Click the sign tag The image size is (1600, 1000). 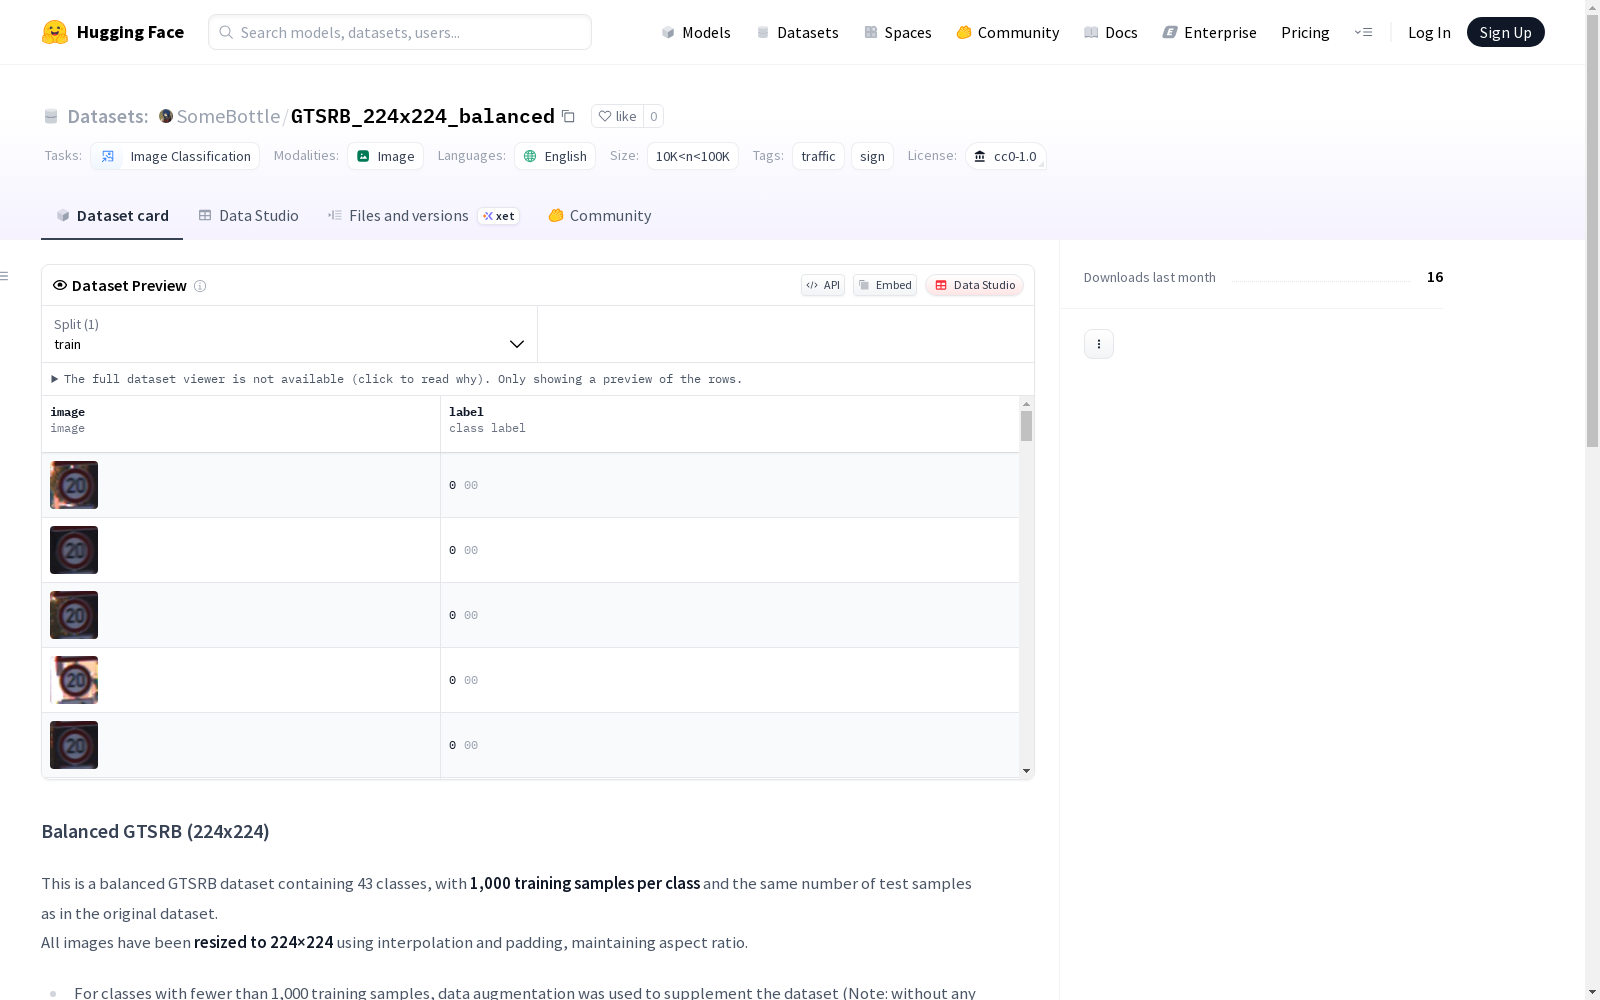872,156
